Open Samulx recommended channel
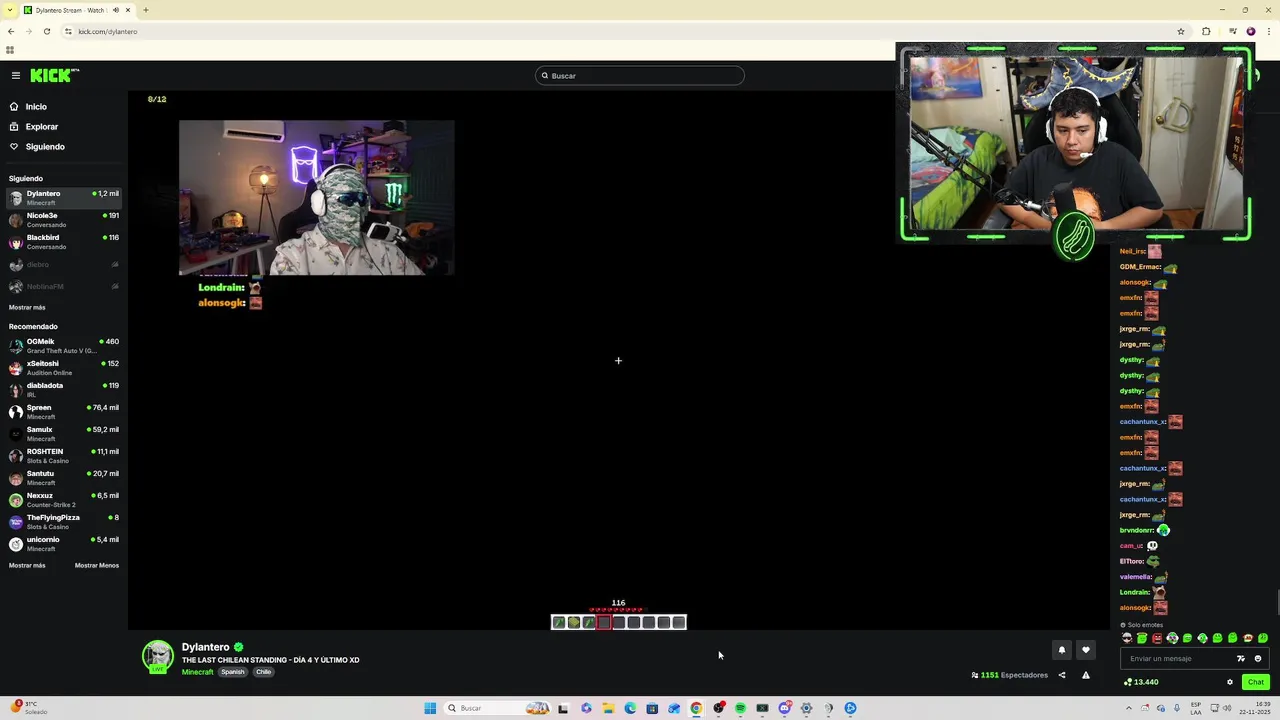 click(x=64, y=434)
